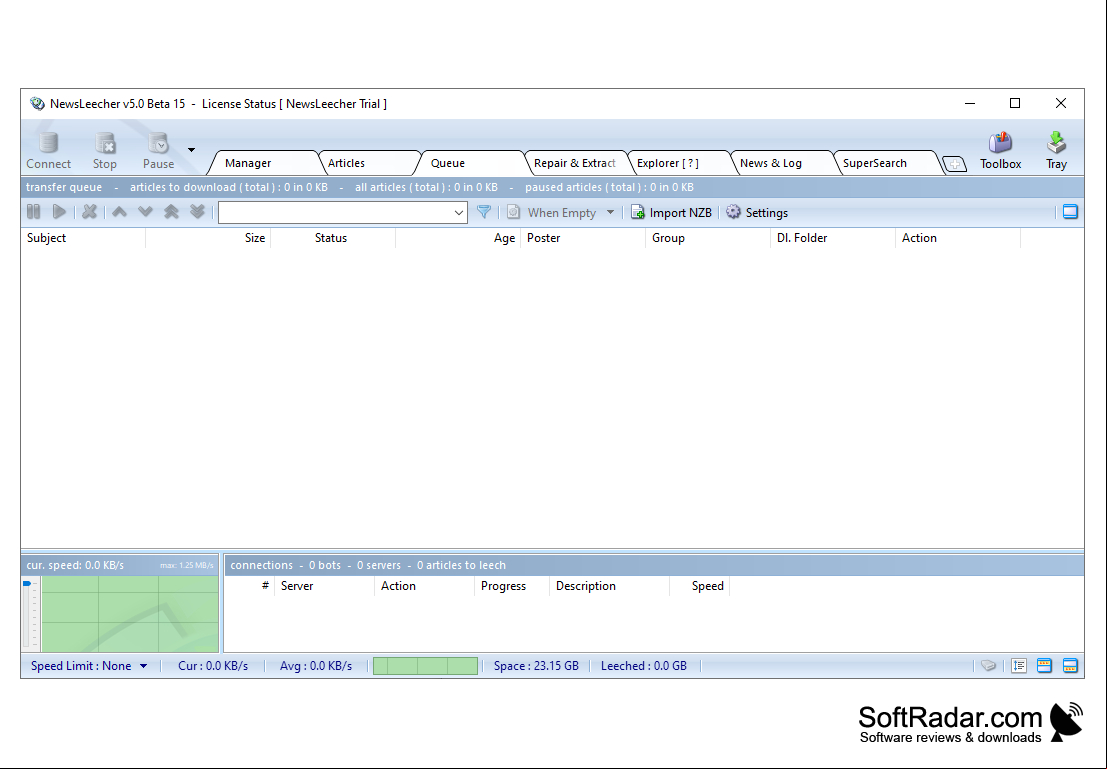The height and width of the screenshot is (769, 1107).
Task: Sort queue by Subject column
Action: tap(83, 238)
